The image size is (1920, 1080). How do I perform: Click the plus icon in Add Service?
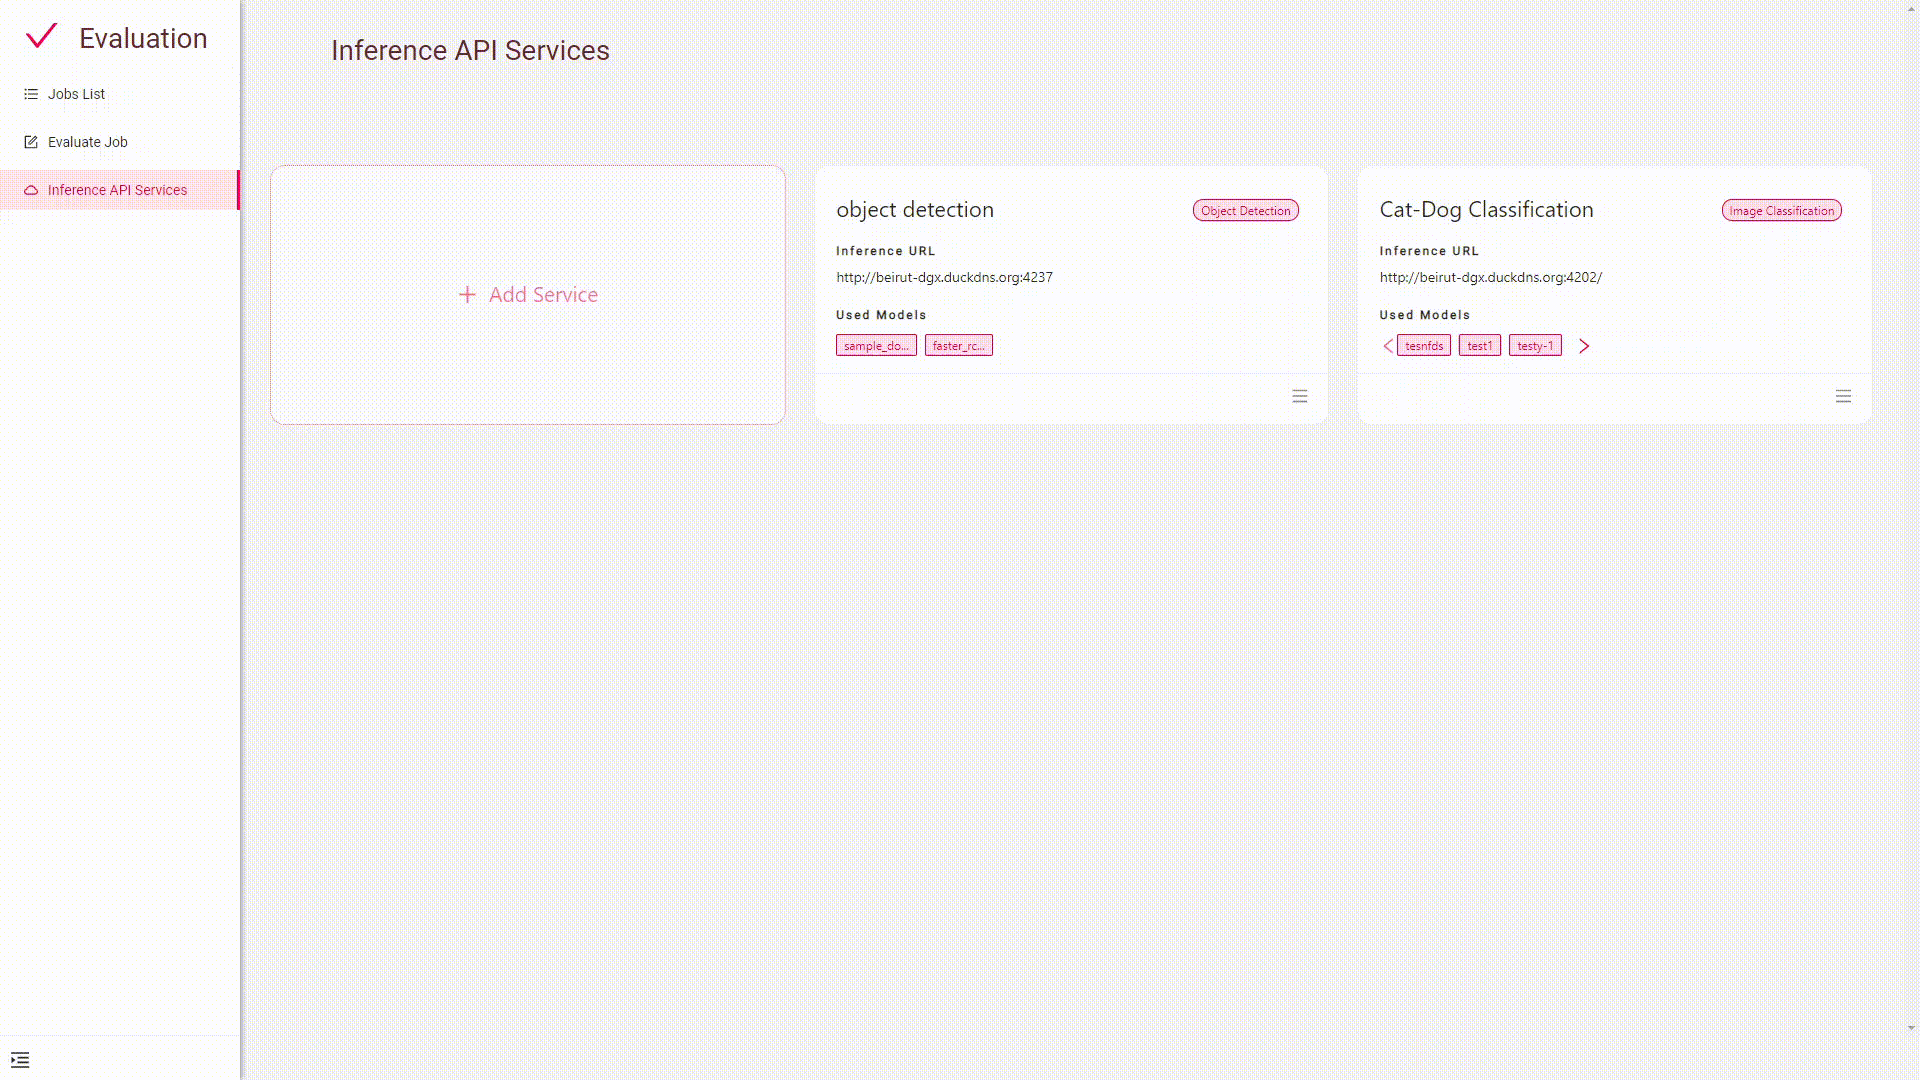pos(467,295)
